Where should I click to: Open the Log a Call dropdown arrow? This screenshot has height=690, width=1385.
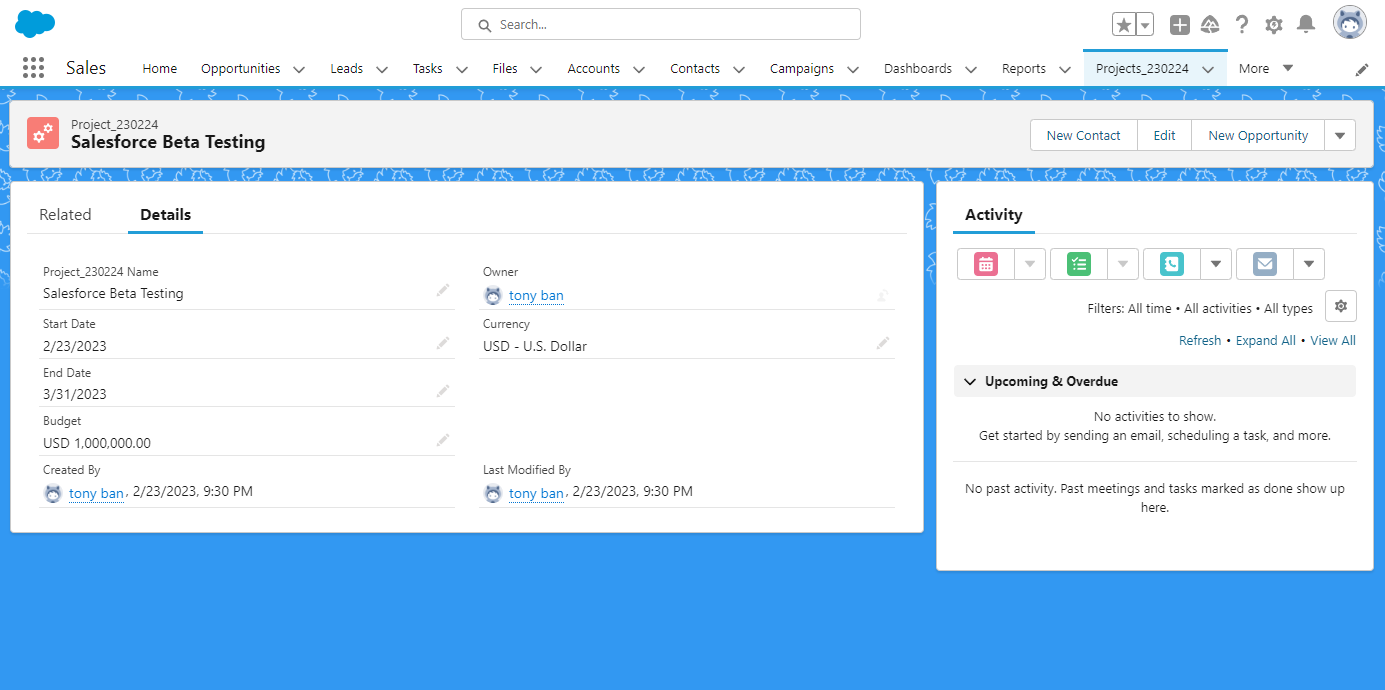[x=1216, y=264]
